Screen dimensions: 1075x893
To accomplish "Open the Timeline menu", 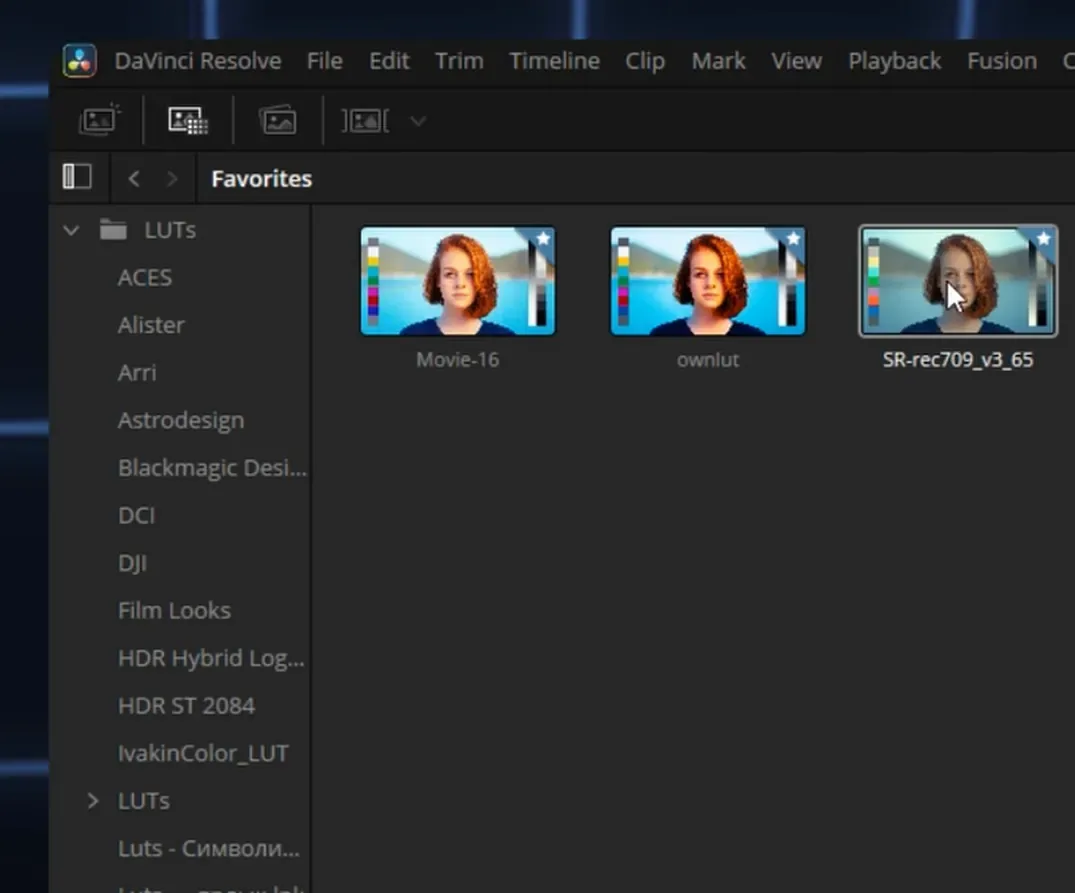I will (555, 61).
